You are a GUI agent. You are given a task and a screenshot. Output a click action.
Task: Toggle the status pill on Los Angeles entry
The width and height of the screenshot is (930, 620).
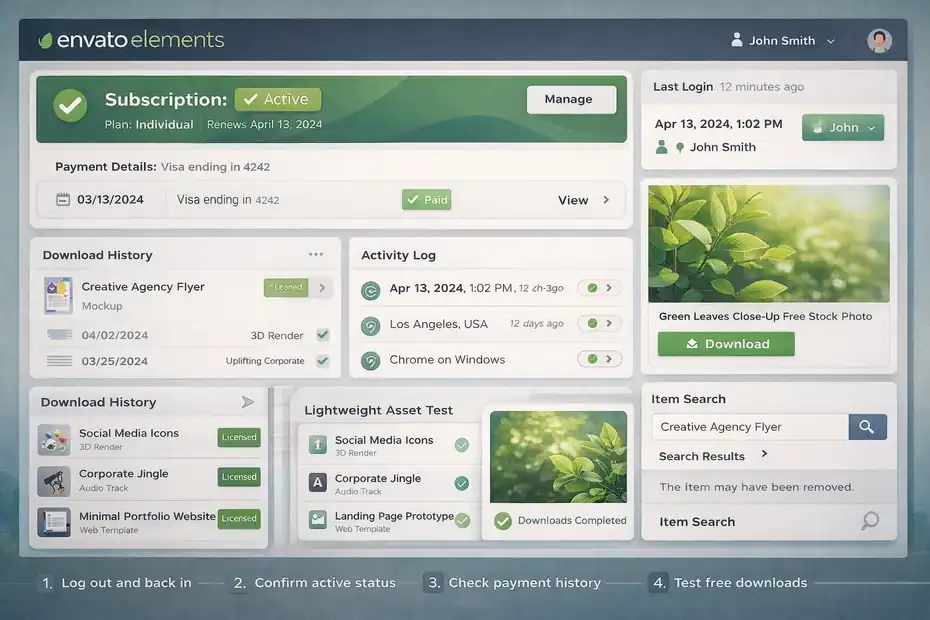coord(599,323)
